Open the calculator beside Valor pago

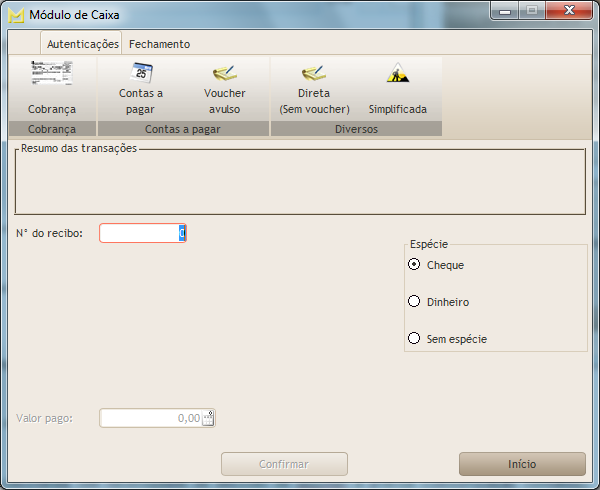coord(208,419)
